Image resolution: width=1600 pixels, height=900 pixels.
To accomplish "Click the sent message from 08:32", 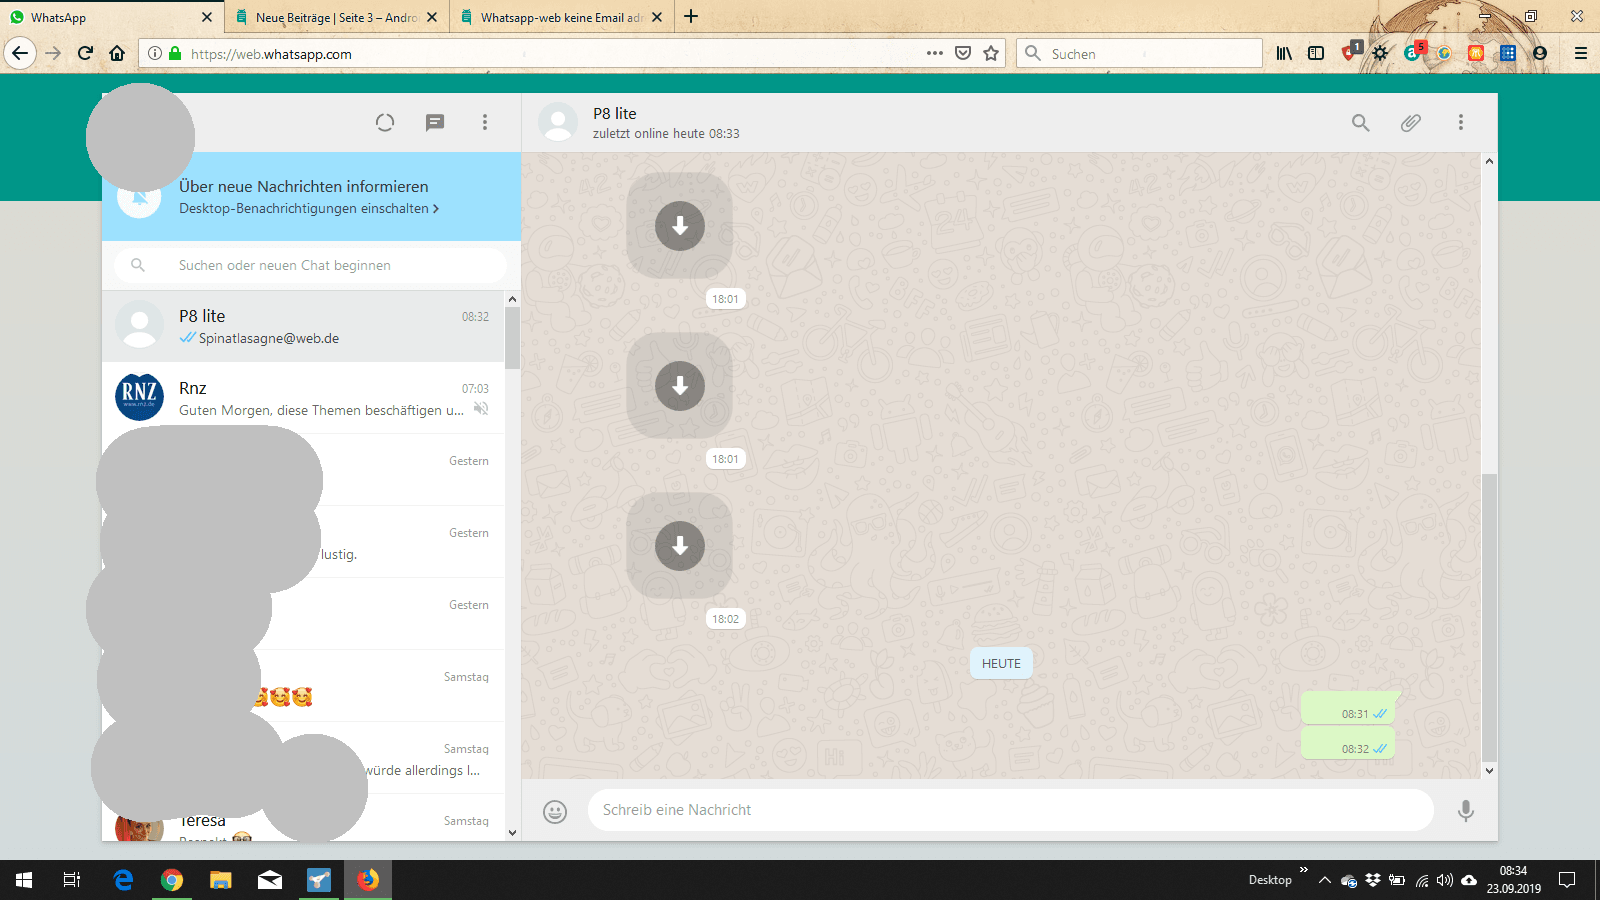I will (1347, 743).
